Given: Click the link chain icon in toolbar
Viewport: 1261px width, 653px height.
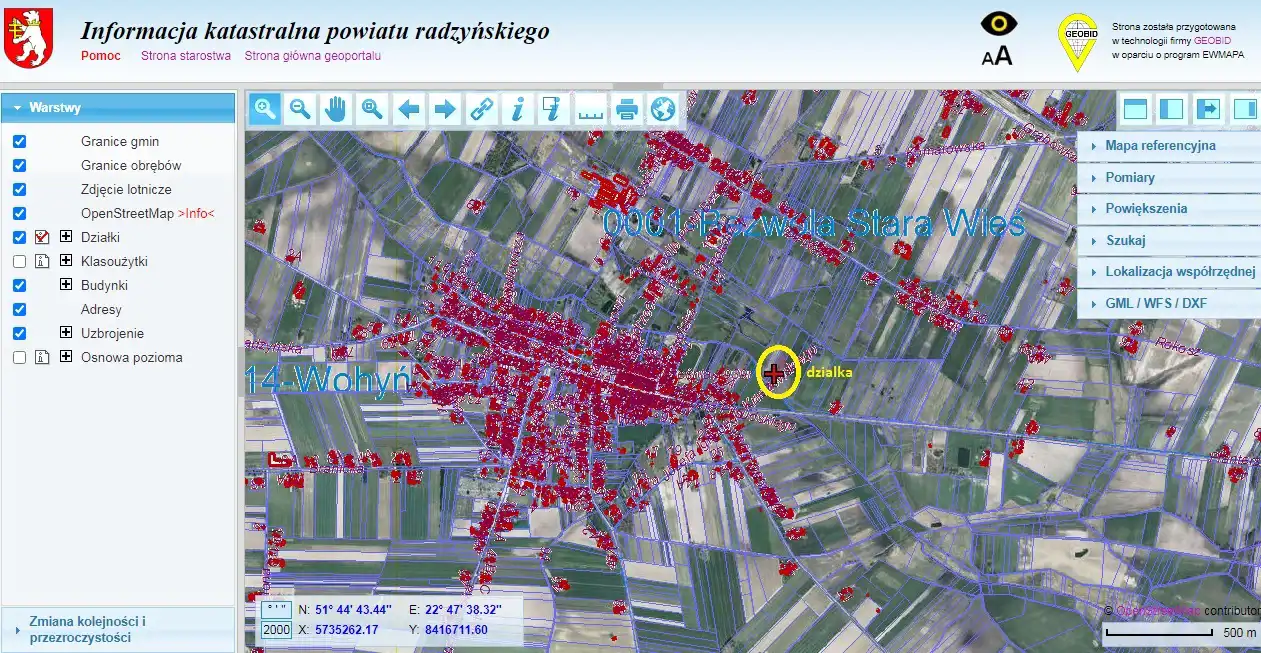Looking at the screenshot, I should tap(482, 109).
